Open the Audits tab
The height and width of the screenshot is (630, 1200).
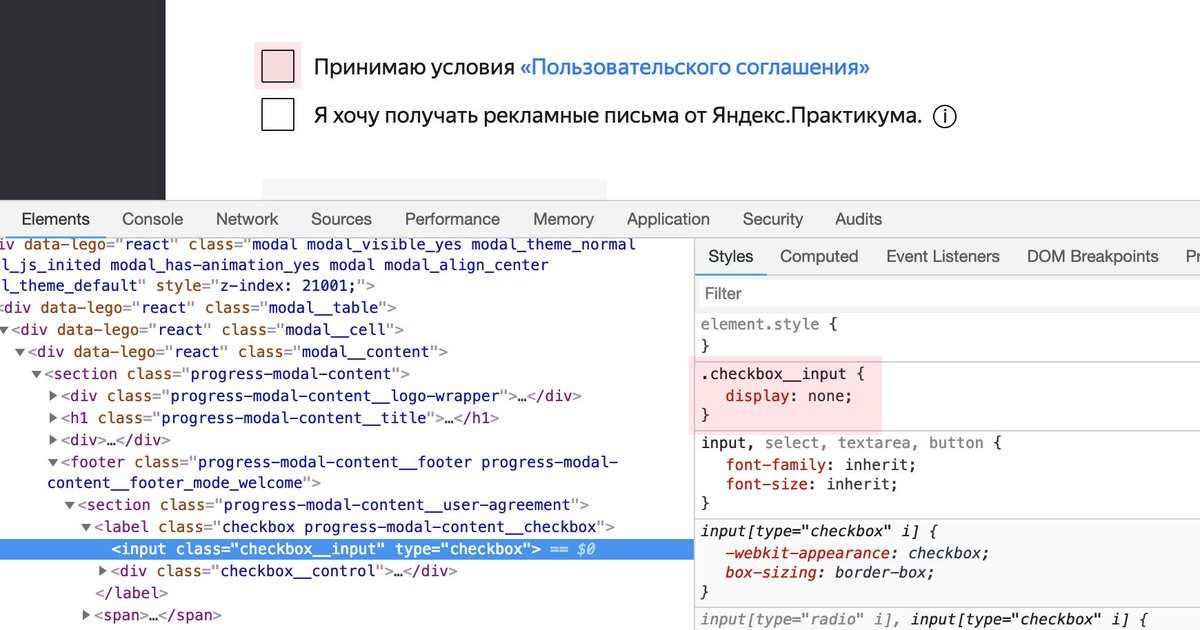click(x=858, y=219)
